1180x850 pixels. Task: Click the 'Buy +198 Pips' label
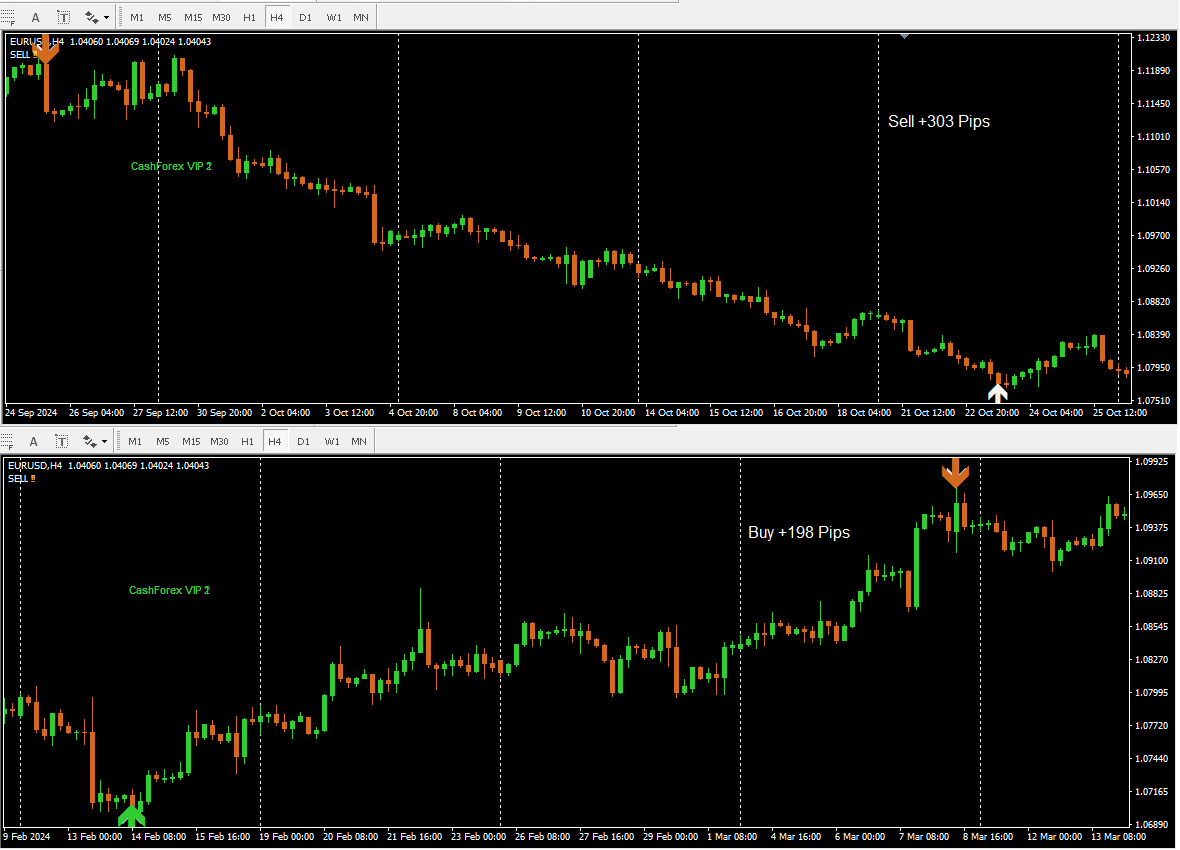[x=798, y=532]
